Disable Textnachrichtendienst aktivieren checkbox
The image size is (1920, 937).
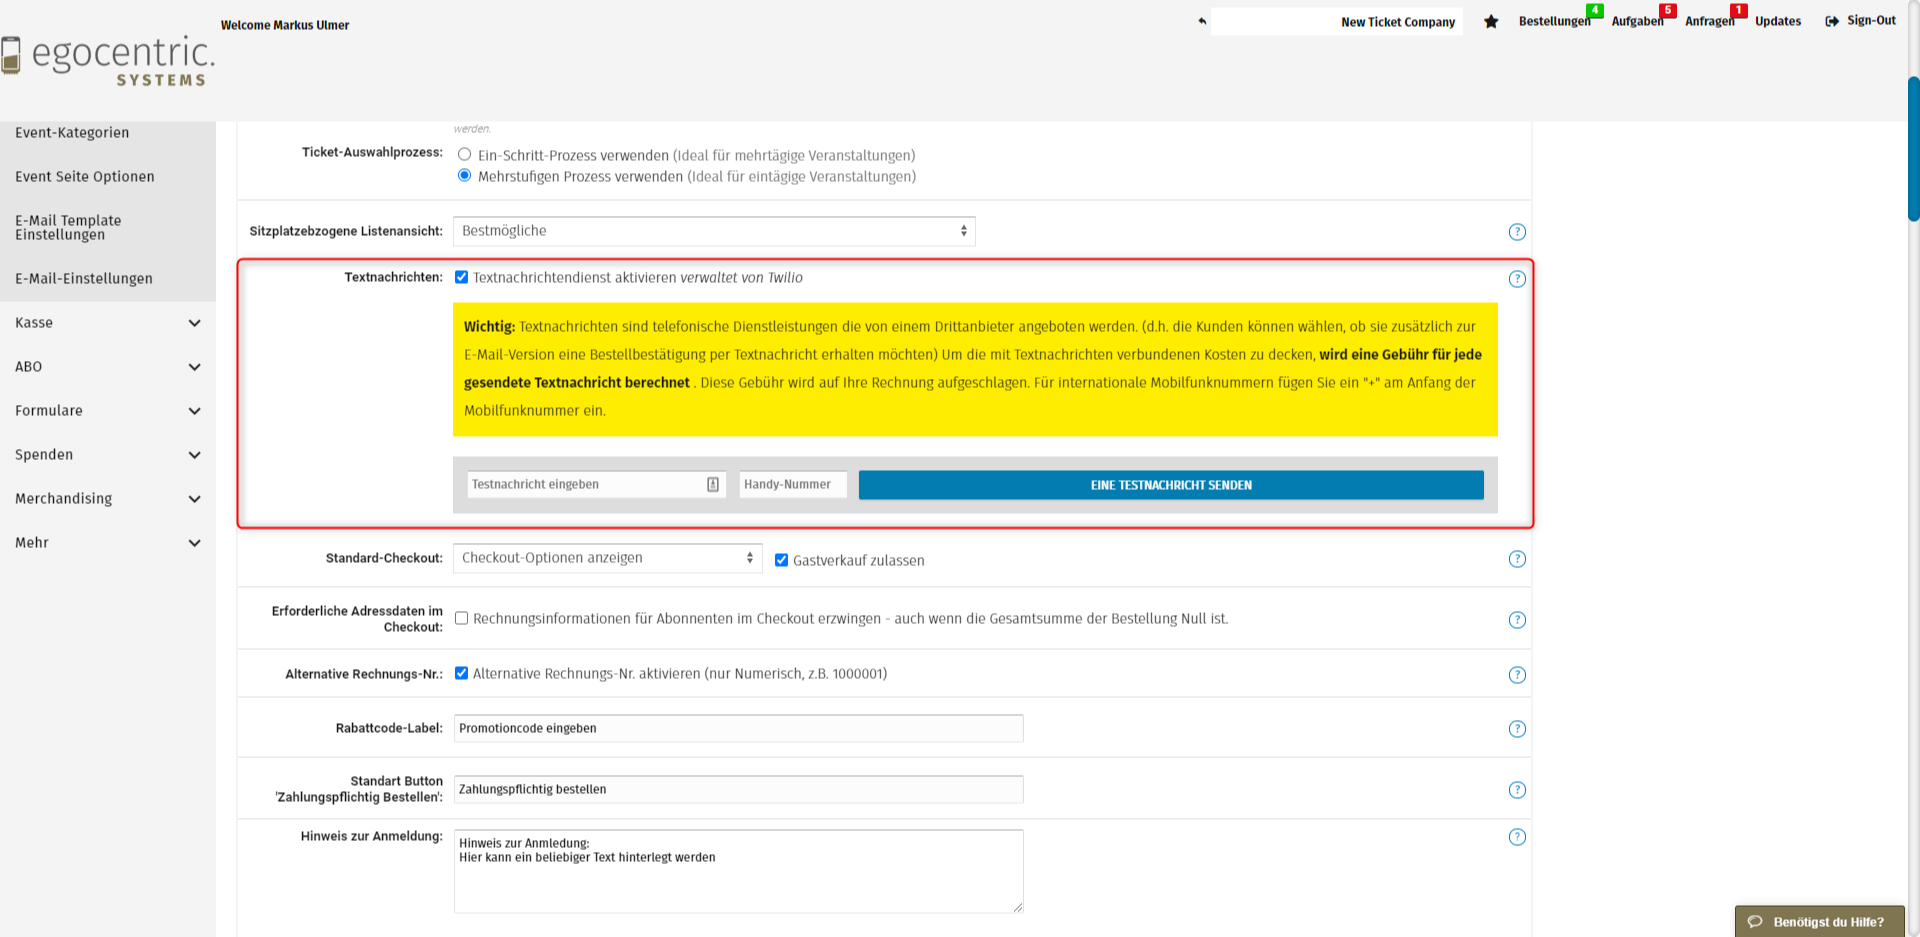tap(462, 278)
